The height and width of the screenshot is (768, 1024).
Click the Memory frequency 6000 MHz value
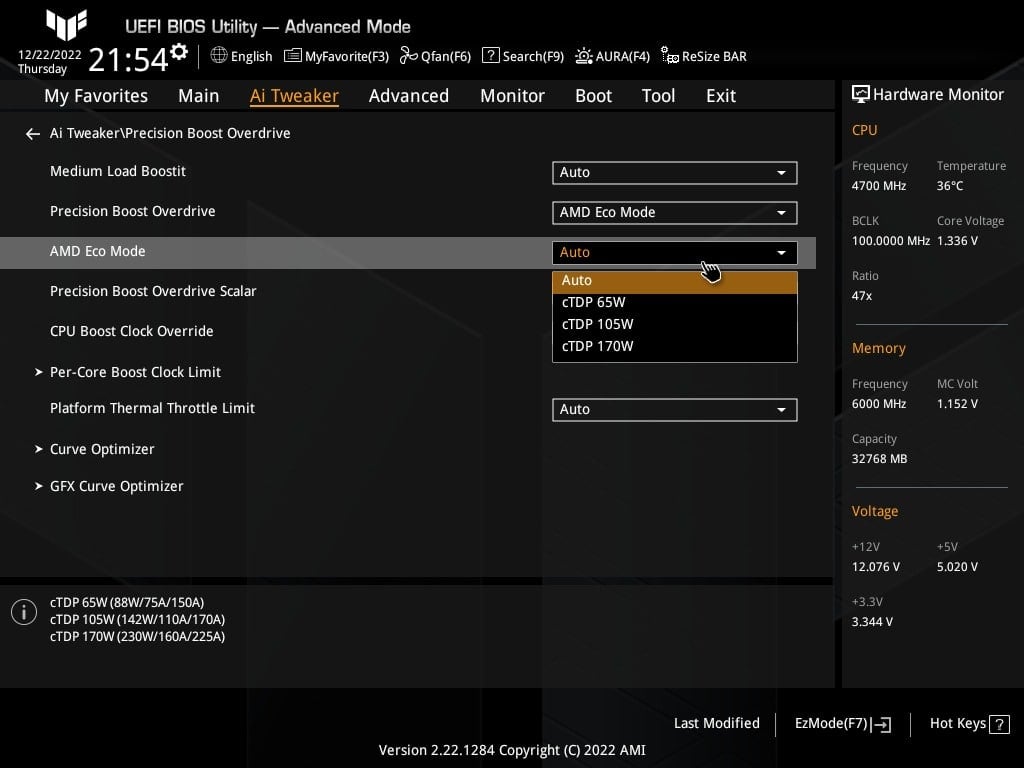tap(878, 404)
